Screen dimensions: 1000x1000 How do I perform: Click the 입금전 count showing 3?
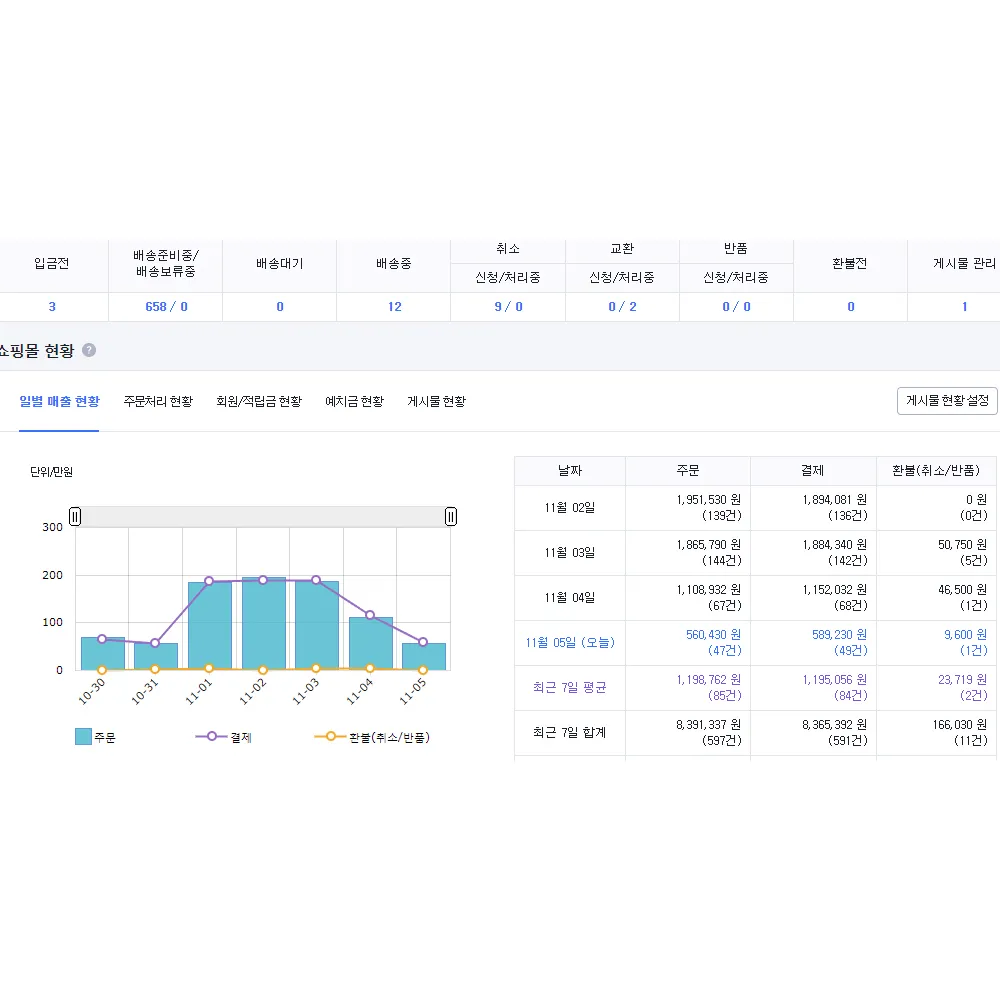click(x=51, y=307)
